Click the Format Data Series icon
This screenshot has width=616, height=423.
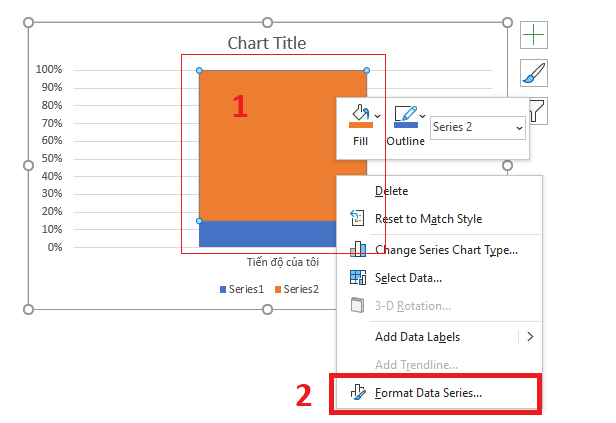(358, 392)
